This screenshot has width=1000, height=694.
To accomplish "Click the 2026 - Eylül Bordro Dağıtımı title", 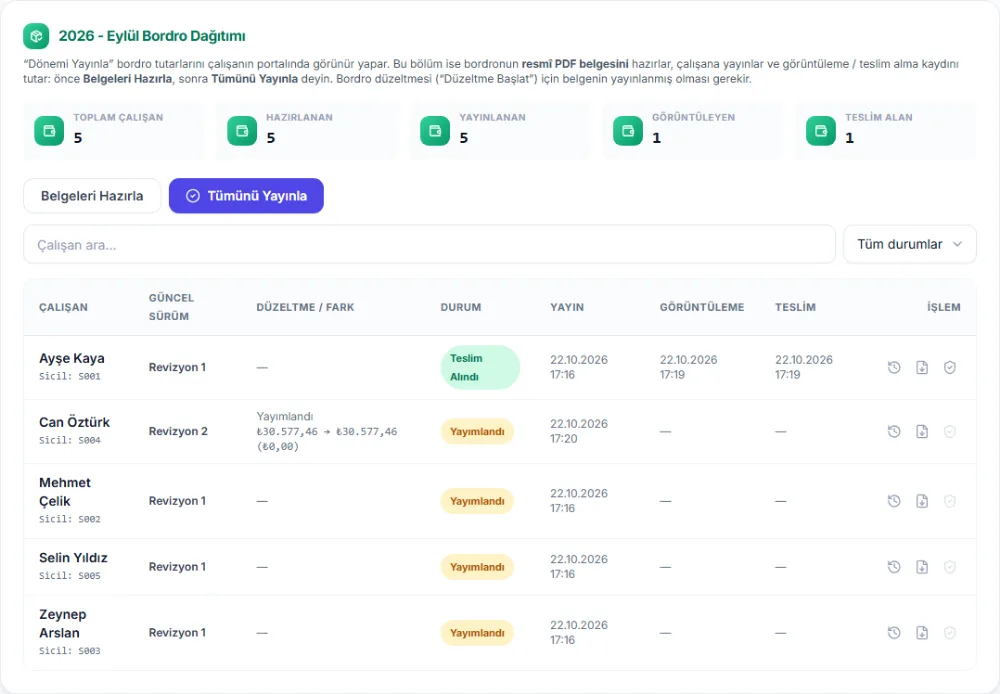I will 152,36.
